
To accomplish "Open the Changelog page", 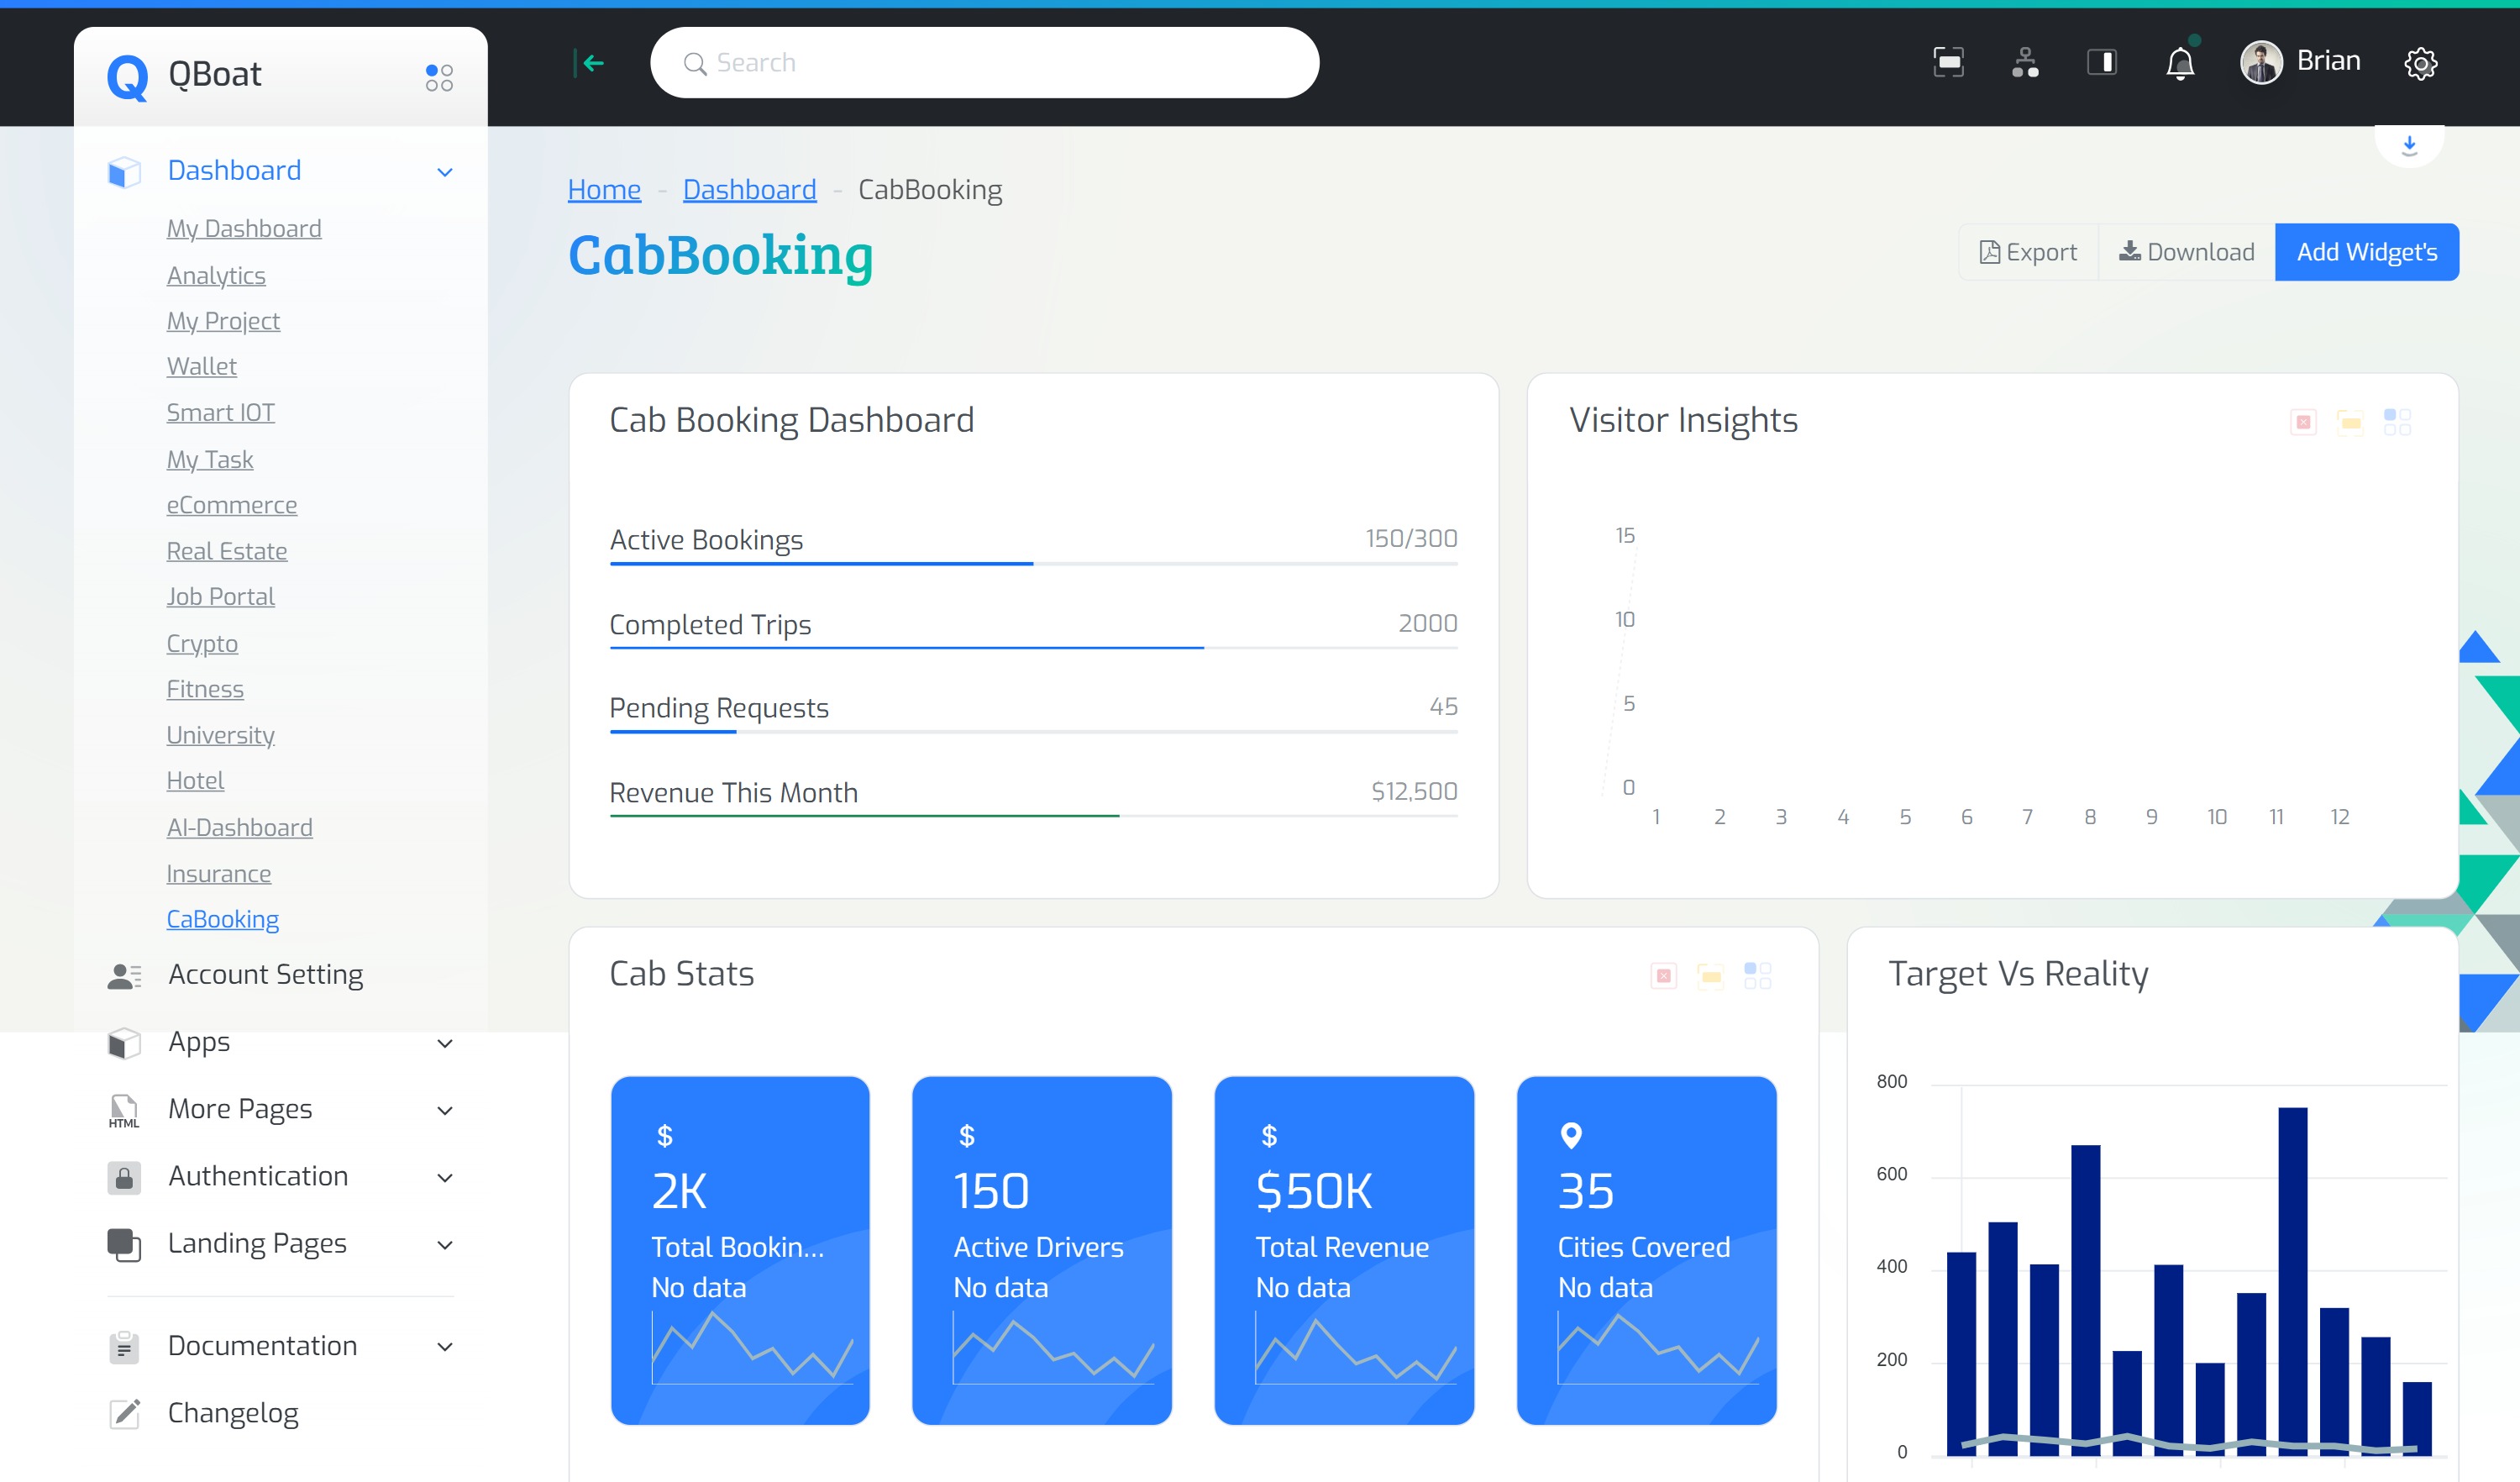I will point(233,1413).
